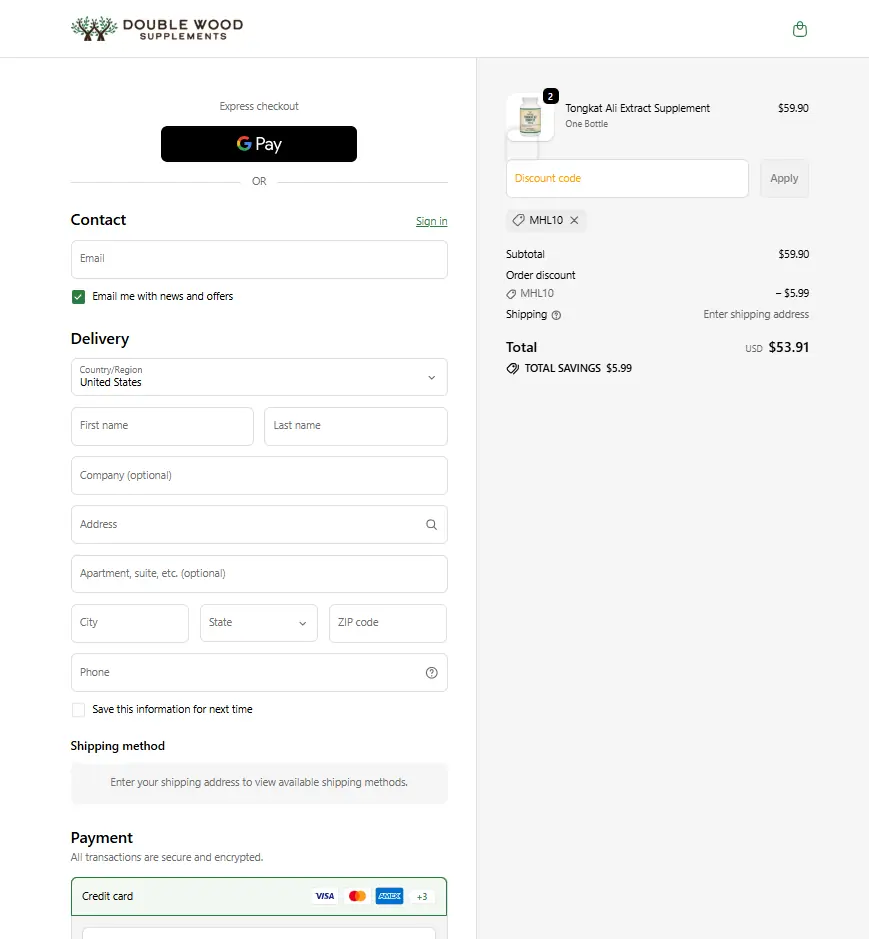
Task: Remove the MHL10 discount code tag
Action: (574, 220)
